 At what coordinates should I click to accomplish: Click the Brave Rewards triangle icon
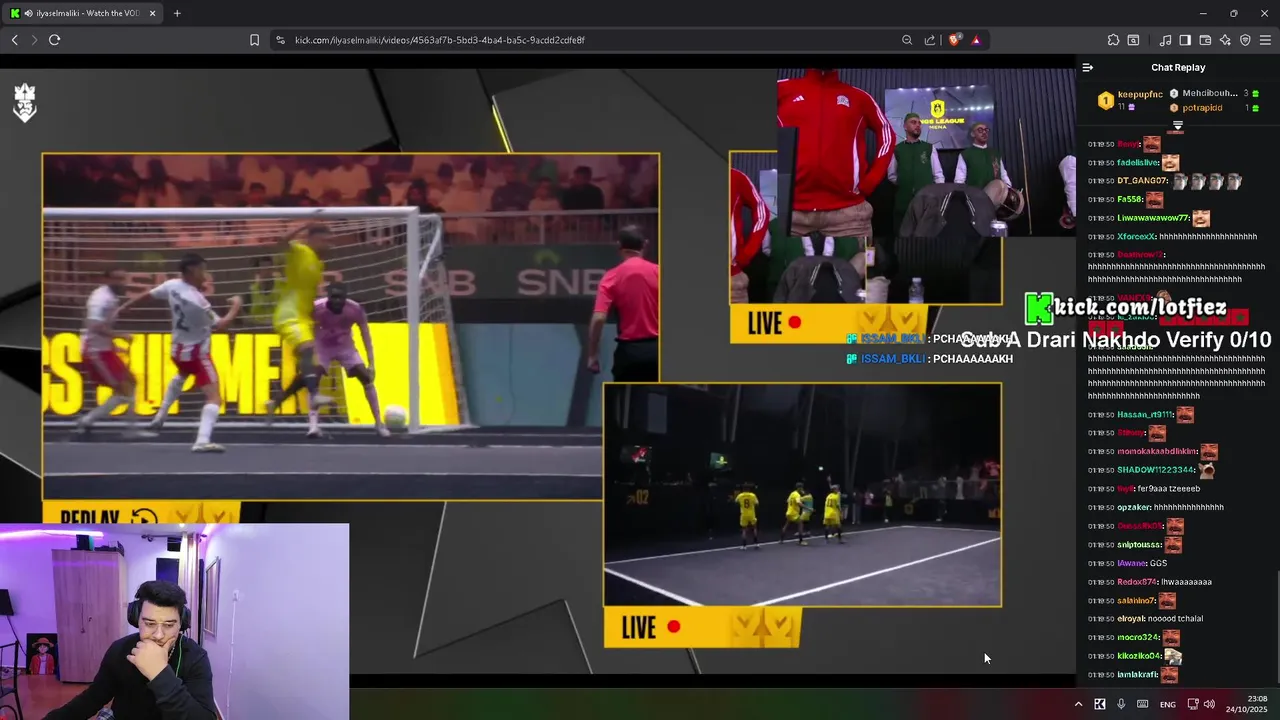click(x=976, y=40)
